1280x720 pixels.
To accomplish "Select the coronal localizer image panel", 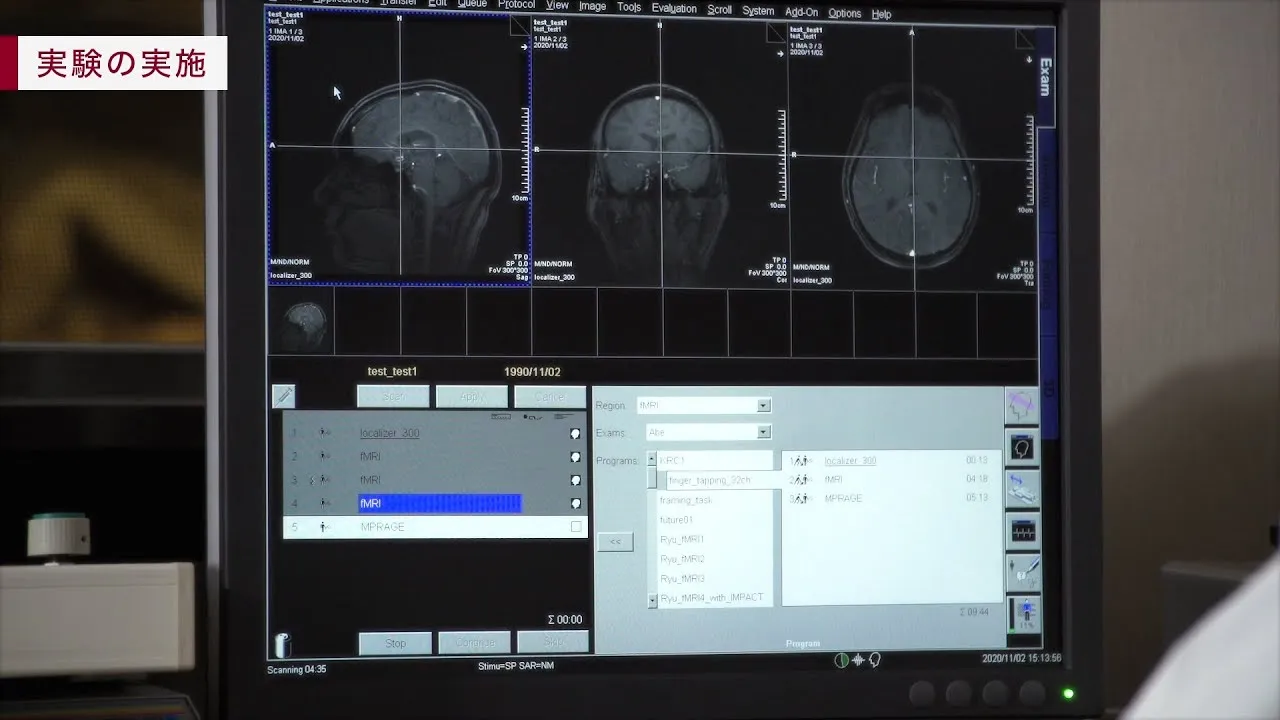I will (x=660, y=152).
